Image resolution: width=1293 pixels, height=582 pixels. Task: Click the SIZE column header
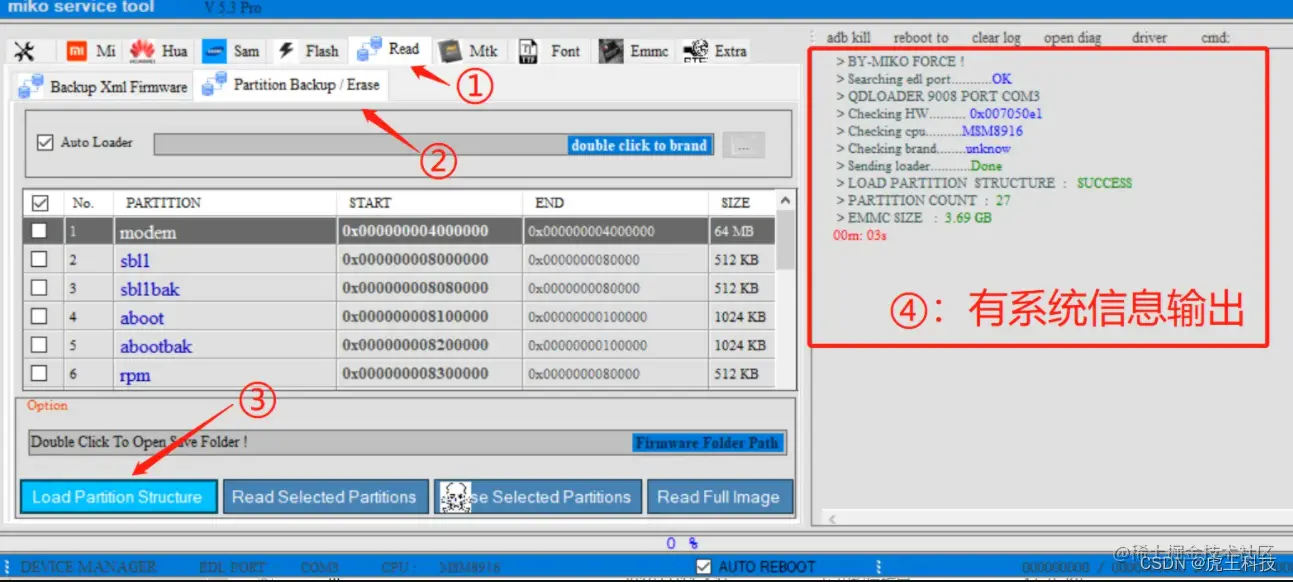[741, 203]
